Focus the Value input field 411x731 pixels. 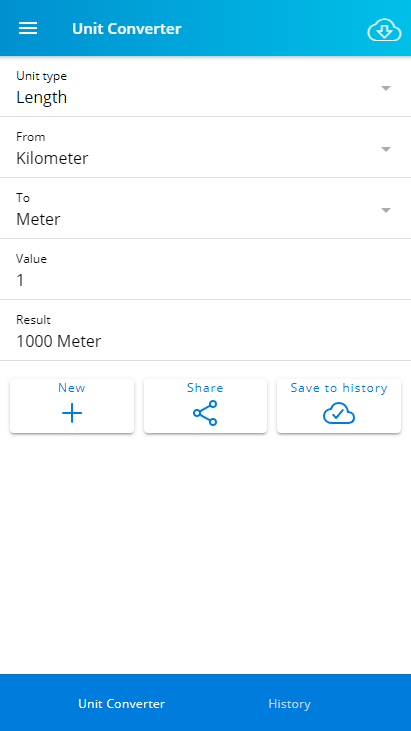click(206, 269)
